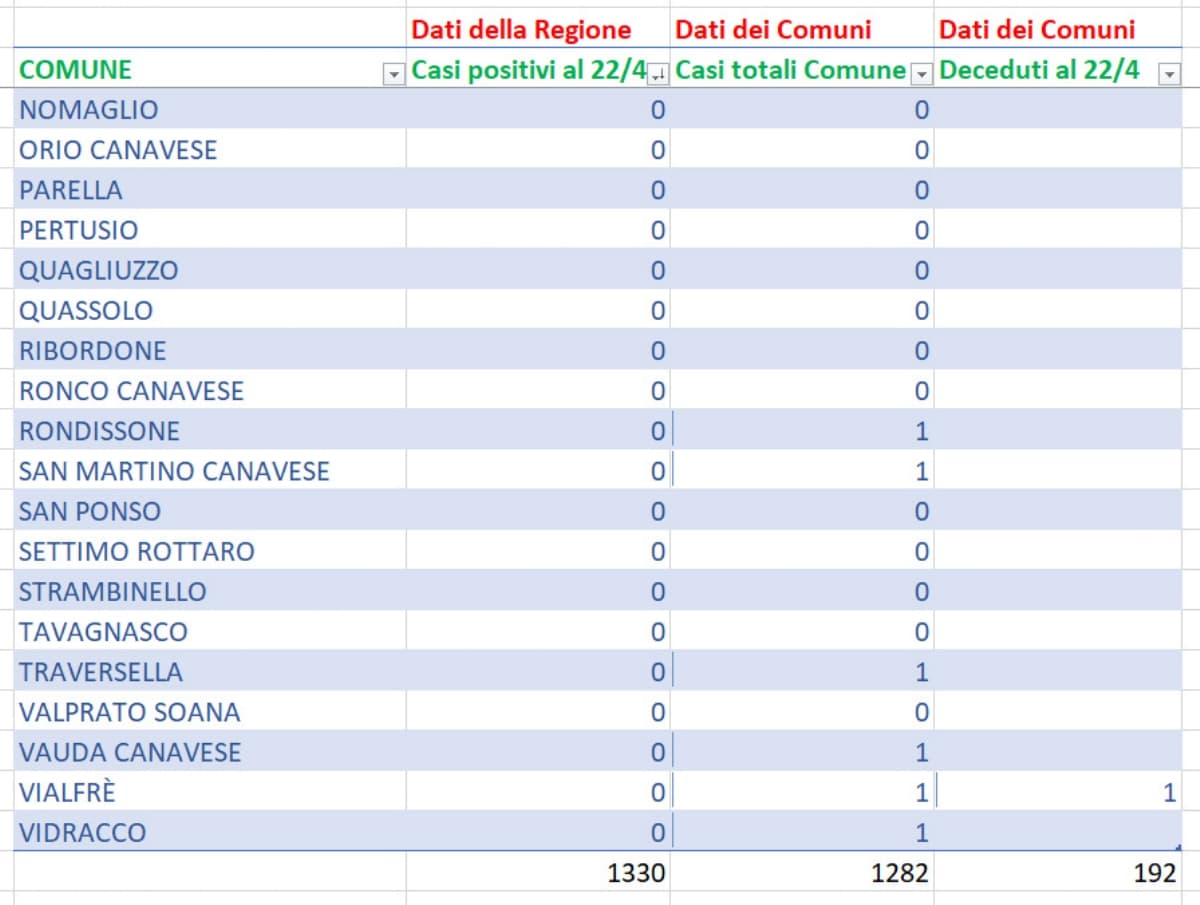Open the Deceduti al 22/4 filter dropdown
This screenshot has height=905, width=1200.
click(1168, 74)
